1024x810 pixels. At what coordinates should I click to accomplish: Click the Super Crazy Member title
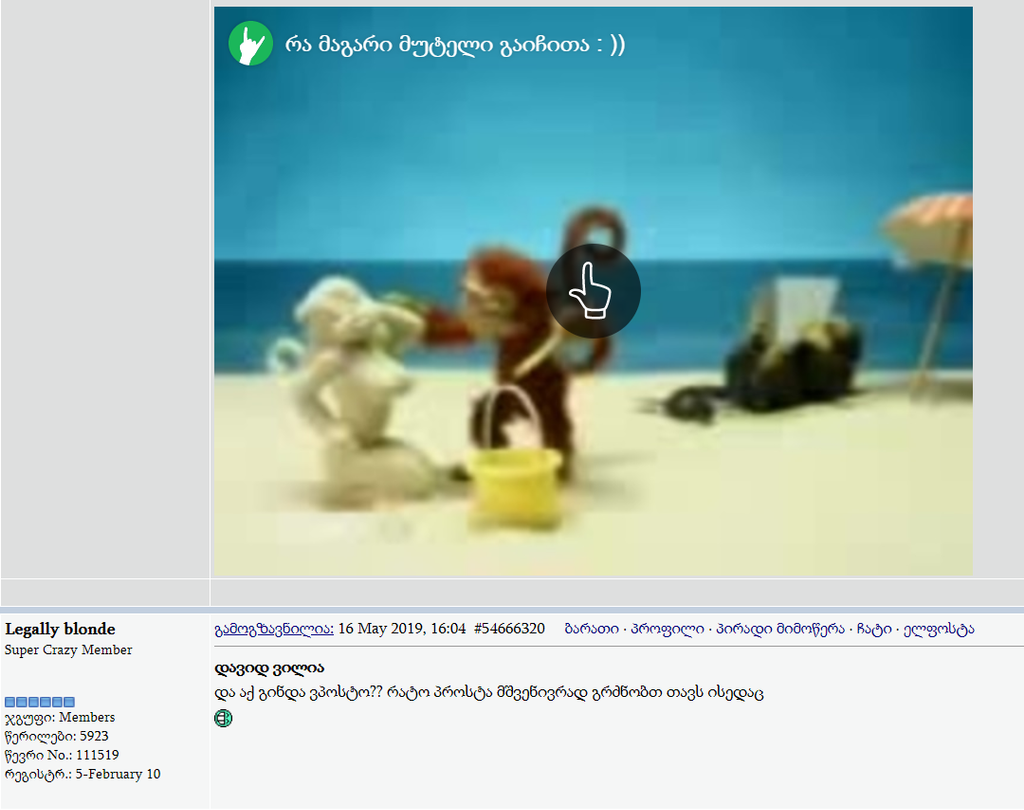(69, 650)
